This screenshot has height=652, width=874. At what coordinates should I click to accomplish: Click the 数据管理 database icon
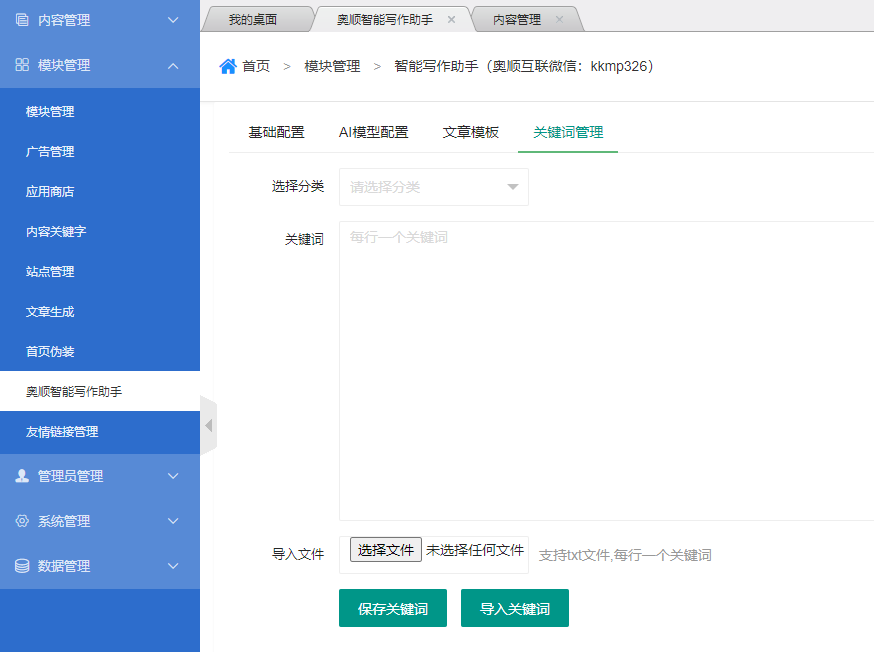[x=22, y=566]
